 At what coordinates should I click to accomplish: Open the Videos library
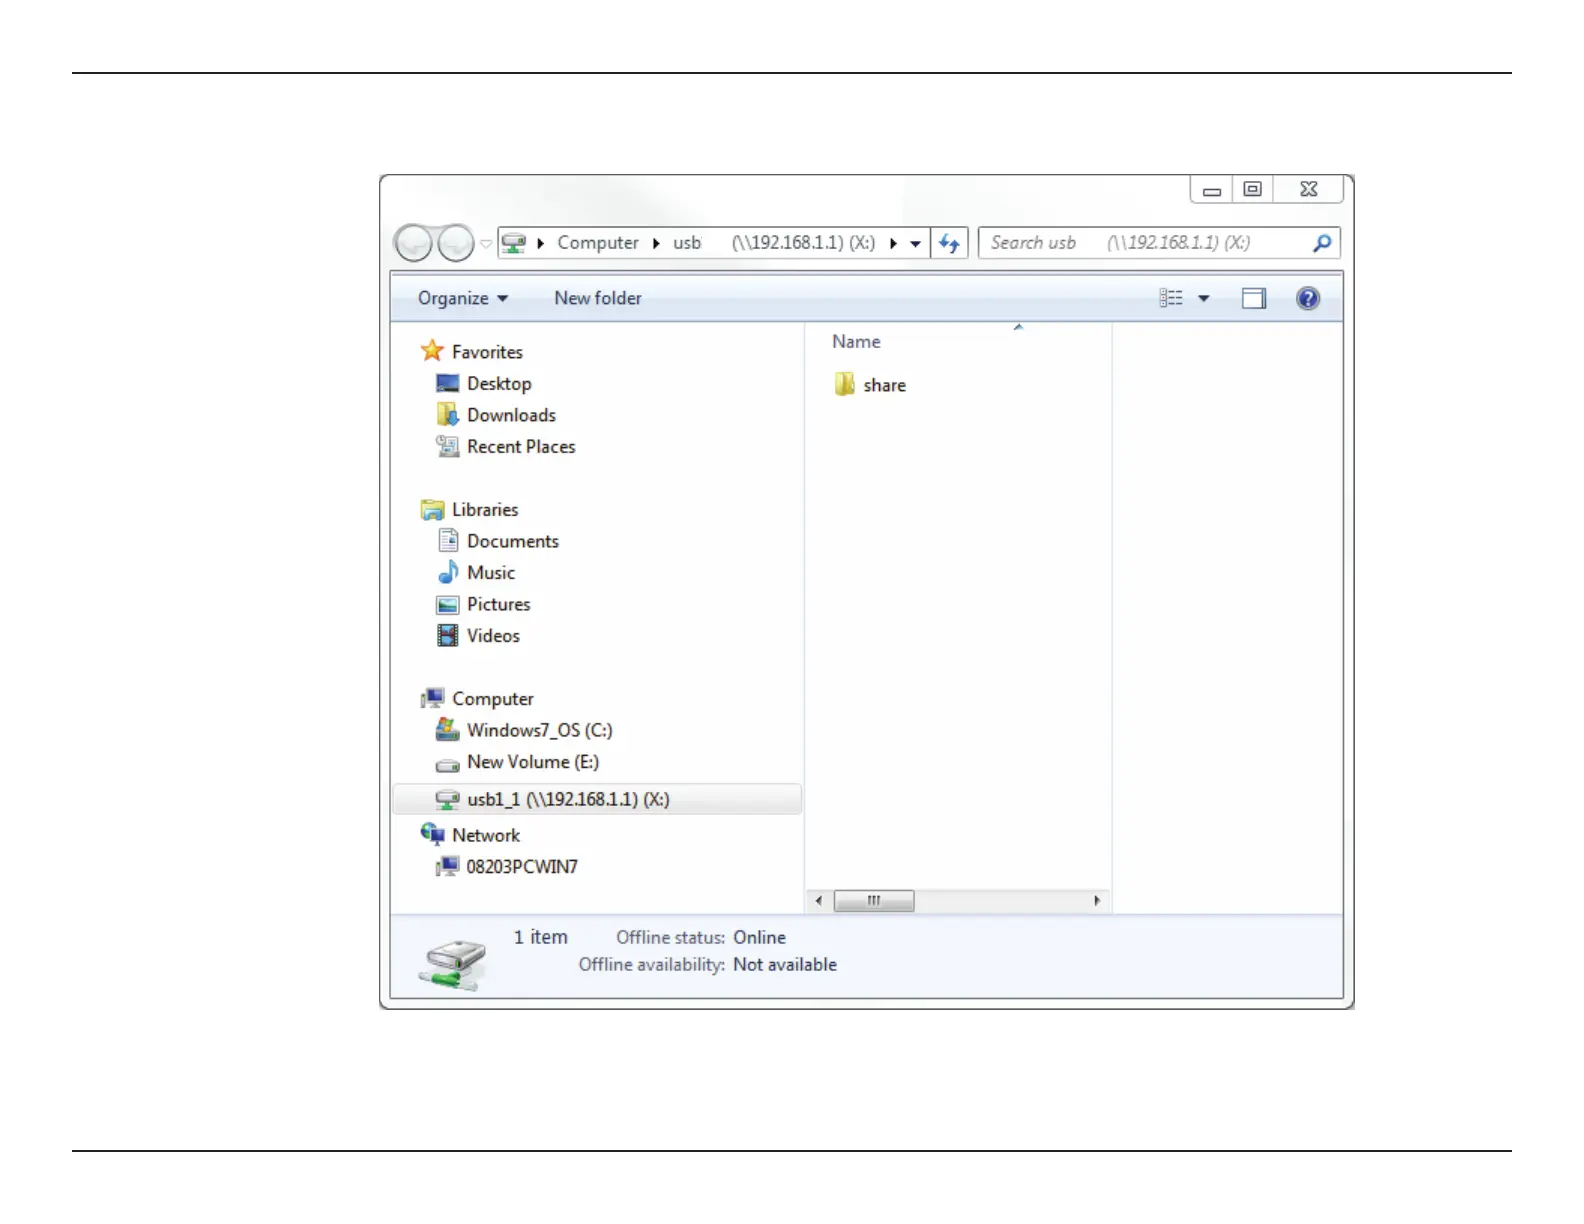493,636
